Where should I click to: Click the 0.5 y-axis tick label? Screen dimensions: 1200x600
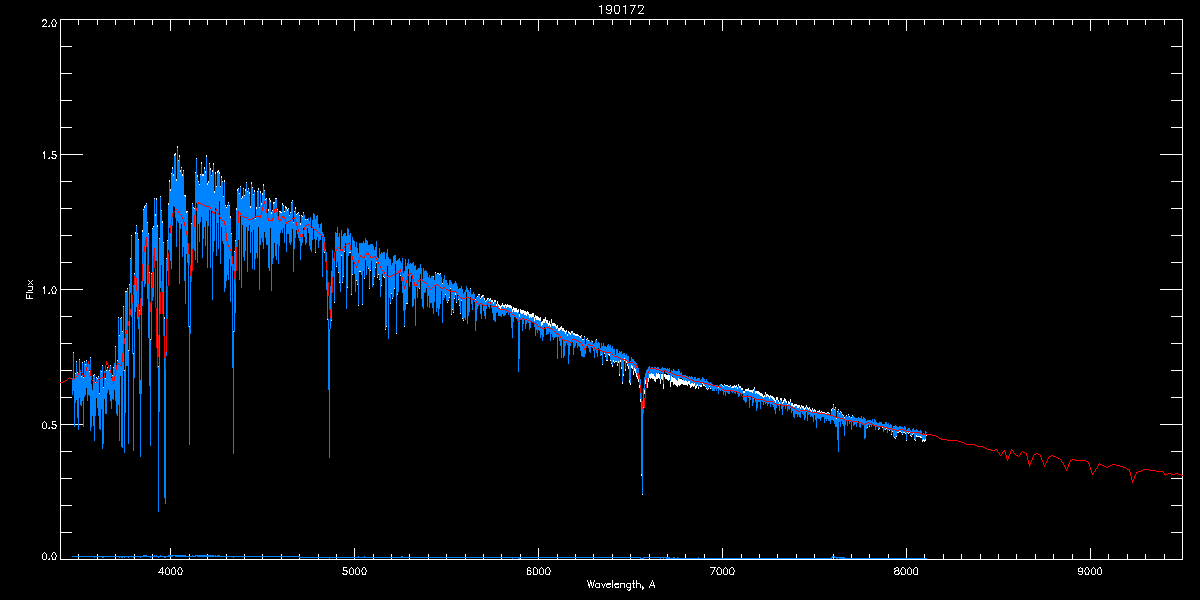[x=48, y=424]
